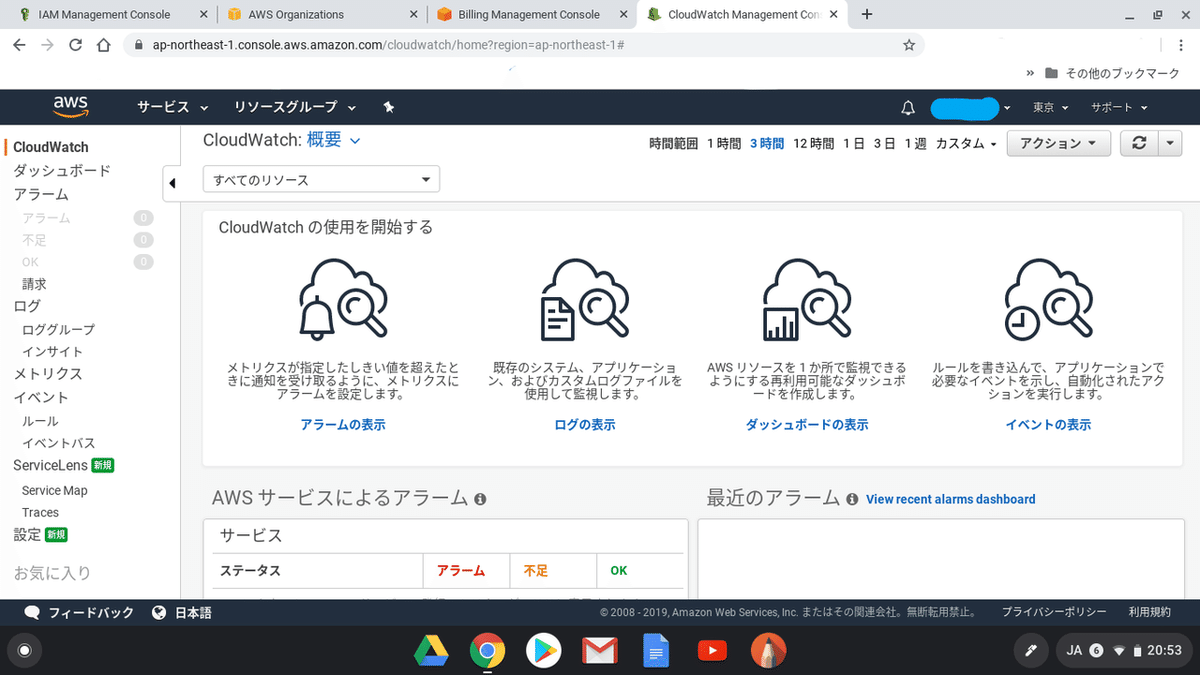Image resolution: width=1200 pixels, height=675 pixels.
Task: Click the ダッシュボードの表示 link
Action: tap(807, 425)
